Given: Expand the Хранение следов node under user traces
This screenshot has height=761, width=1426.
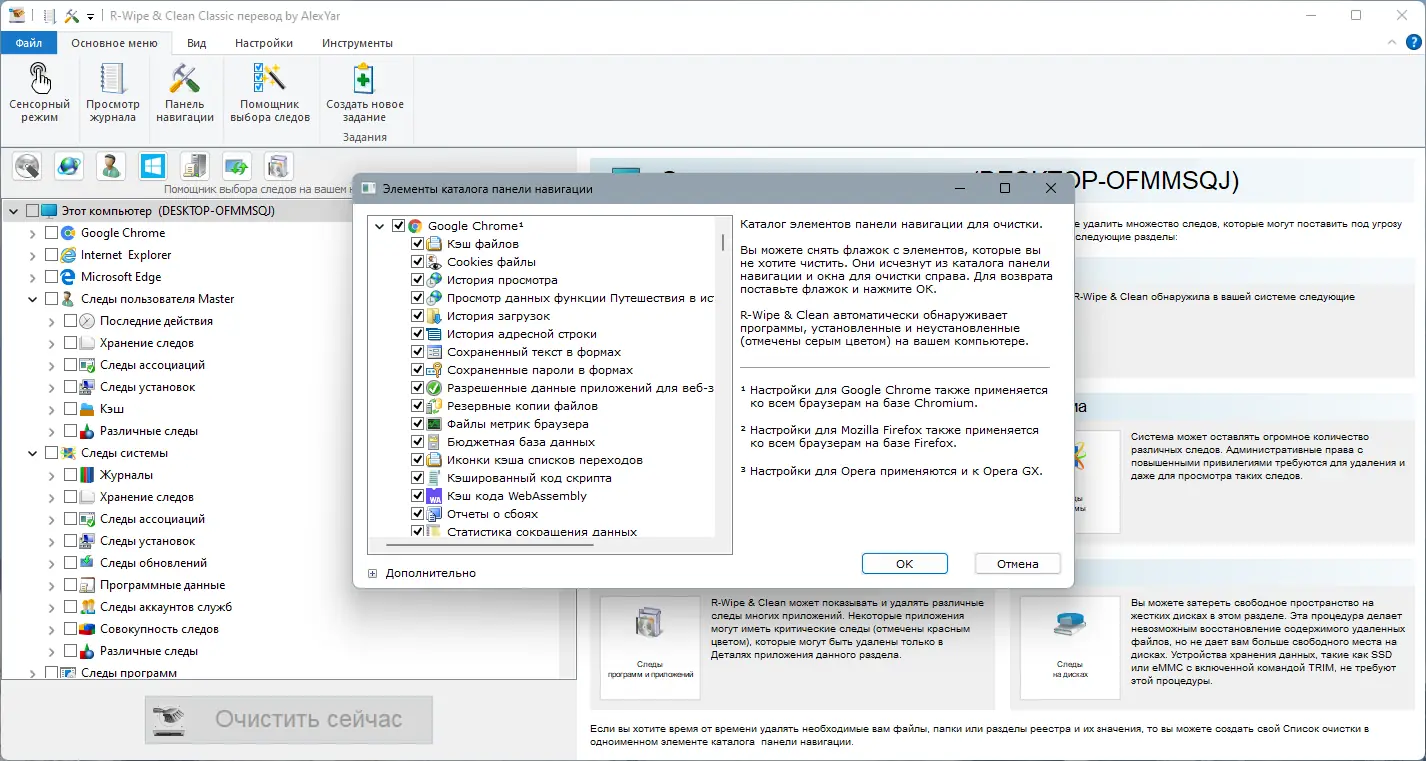Looking at the screenshot, I should point(52,343).
